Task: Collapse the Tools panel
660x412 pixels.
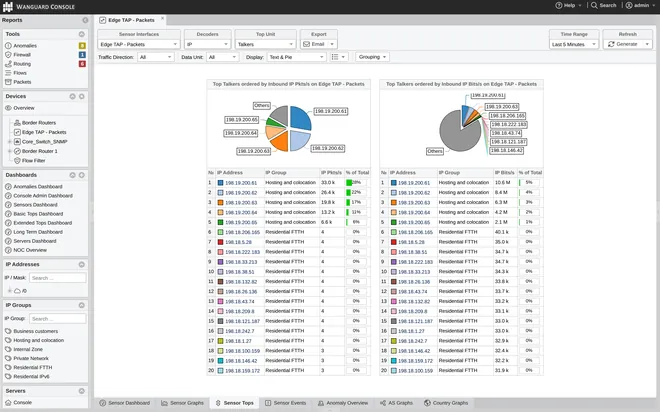Action: [x=82, y=34]
